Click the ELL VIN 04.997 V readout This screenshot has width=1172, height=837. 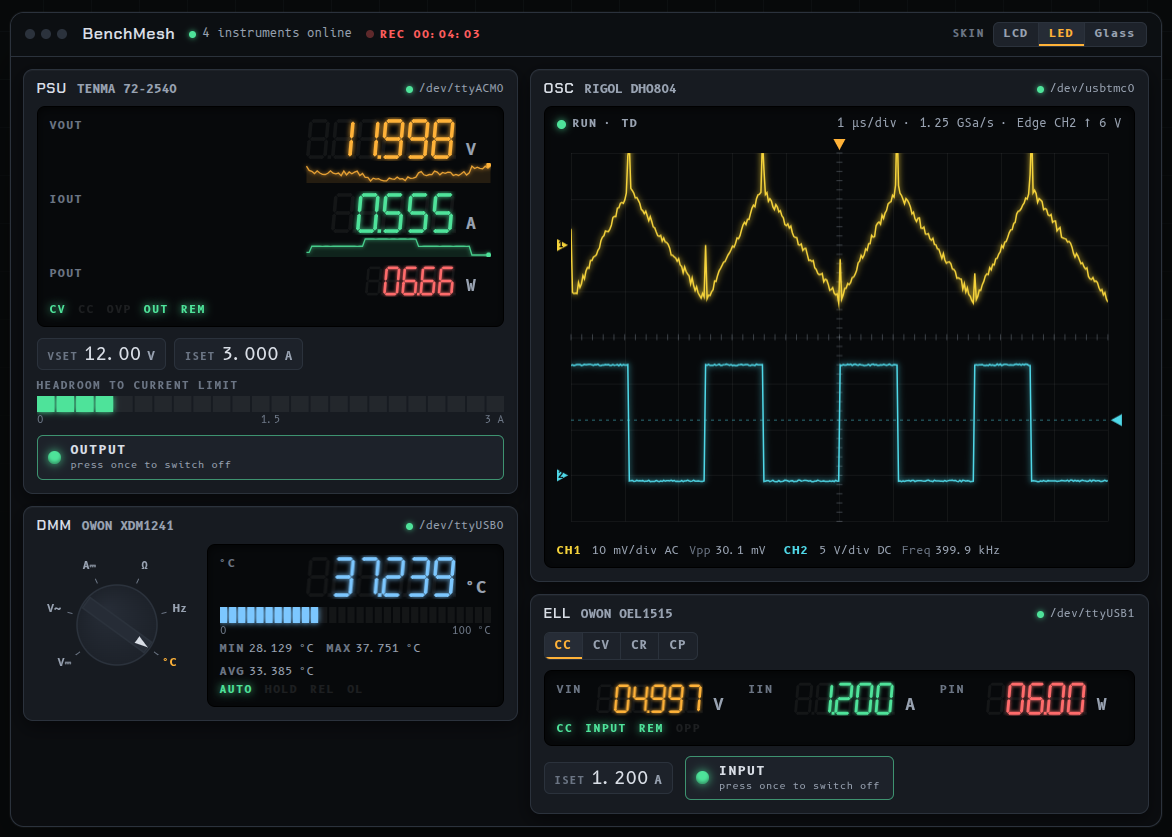[x=660, y=699]
